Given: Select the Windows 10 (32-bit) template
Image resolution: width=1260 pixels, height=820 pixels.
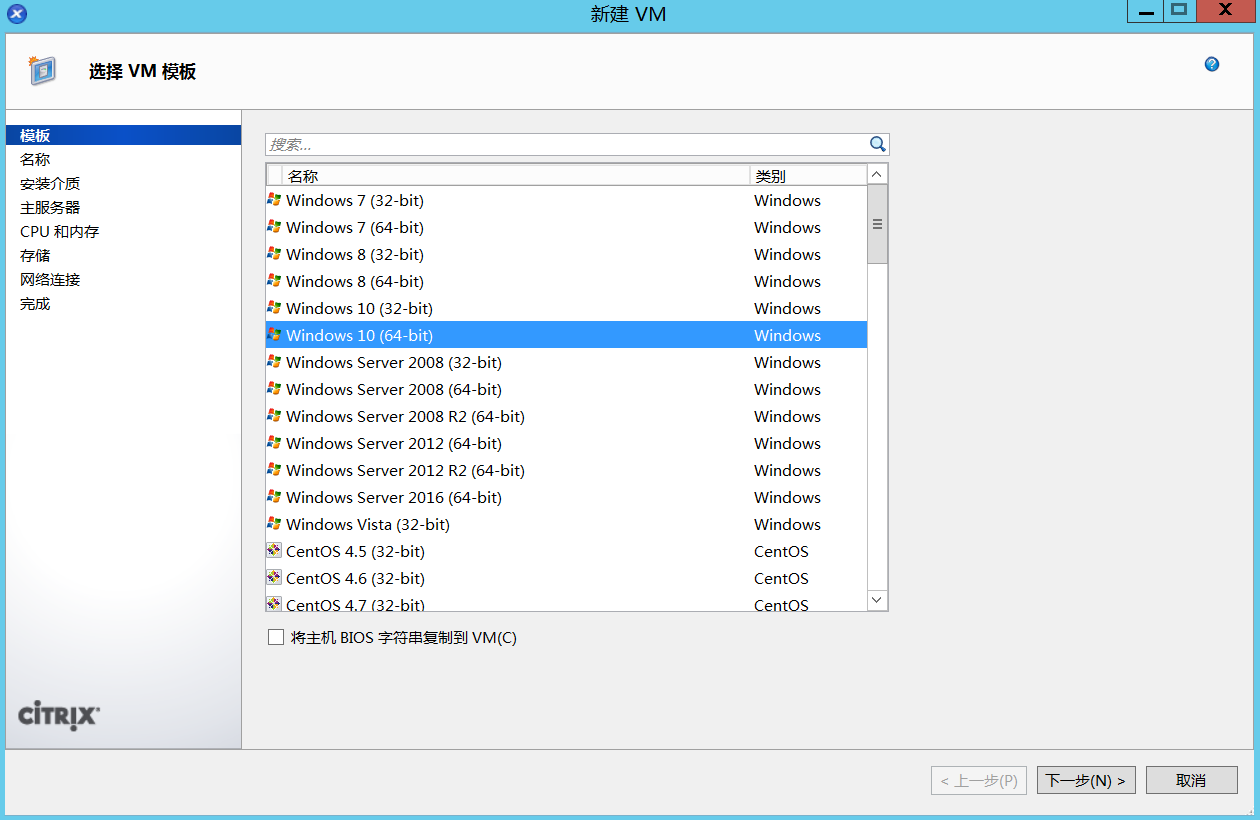Looking at the screenshot, I should coord(566,308).
